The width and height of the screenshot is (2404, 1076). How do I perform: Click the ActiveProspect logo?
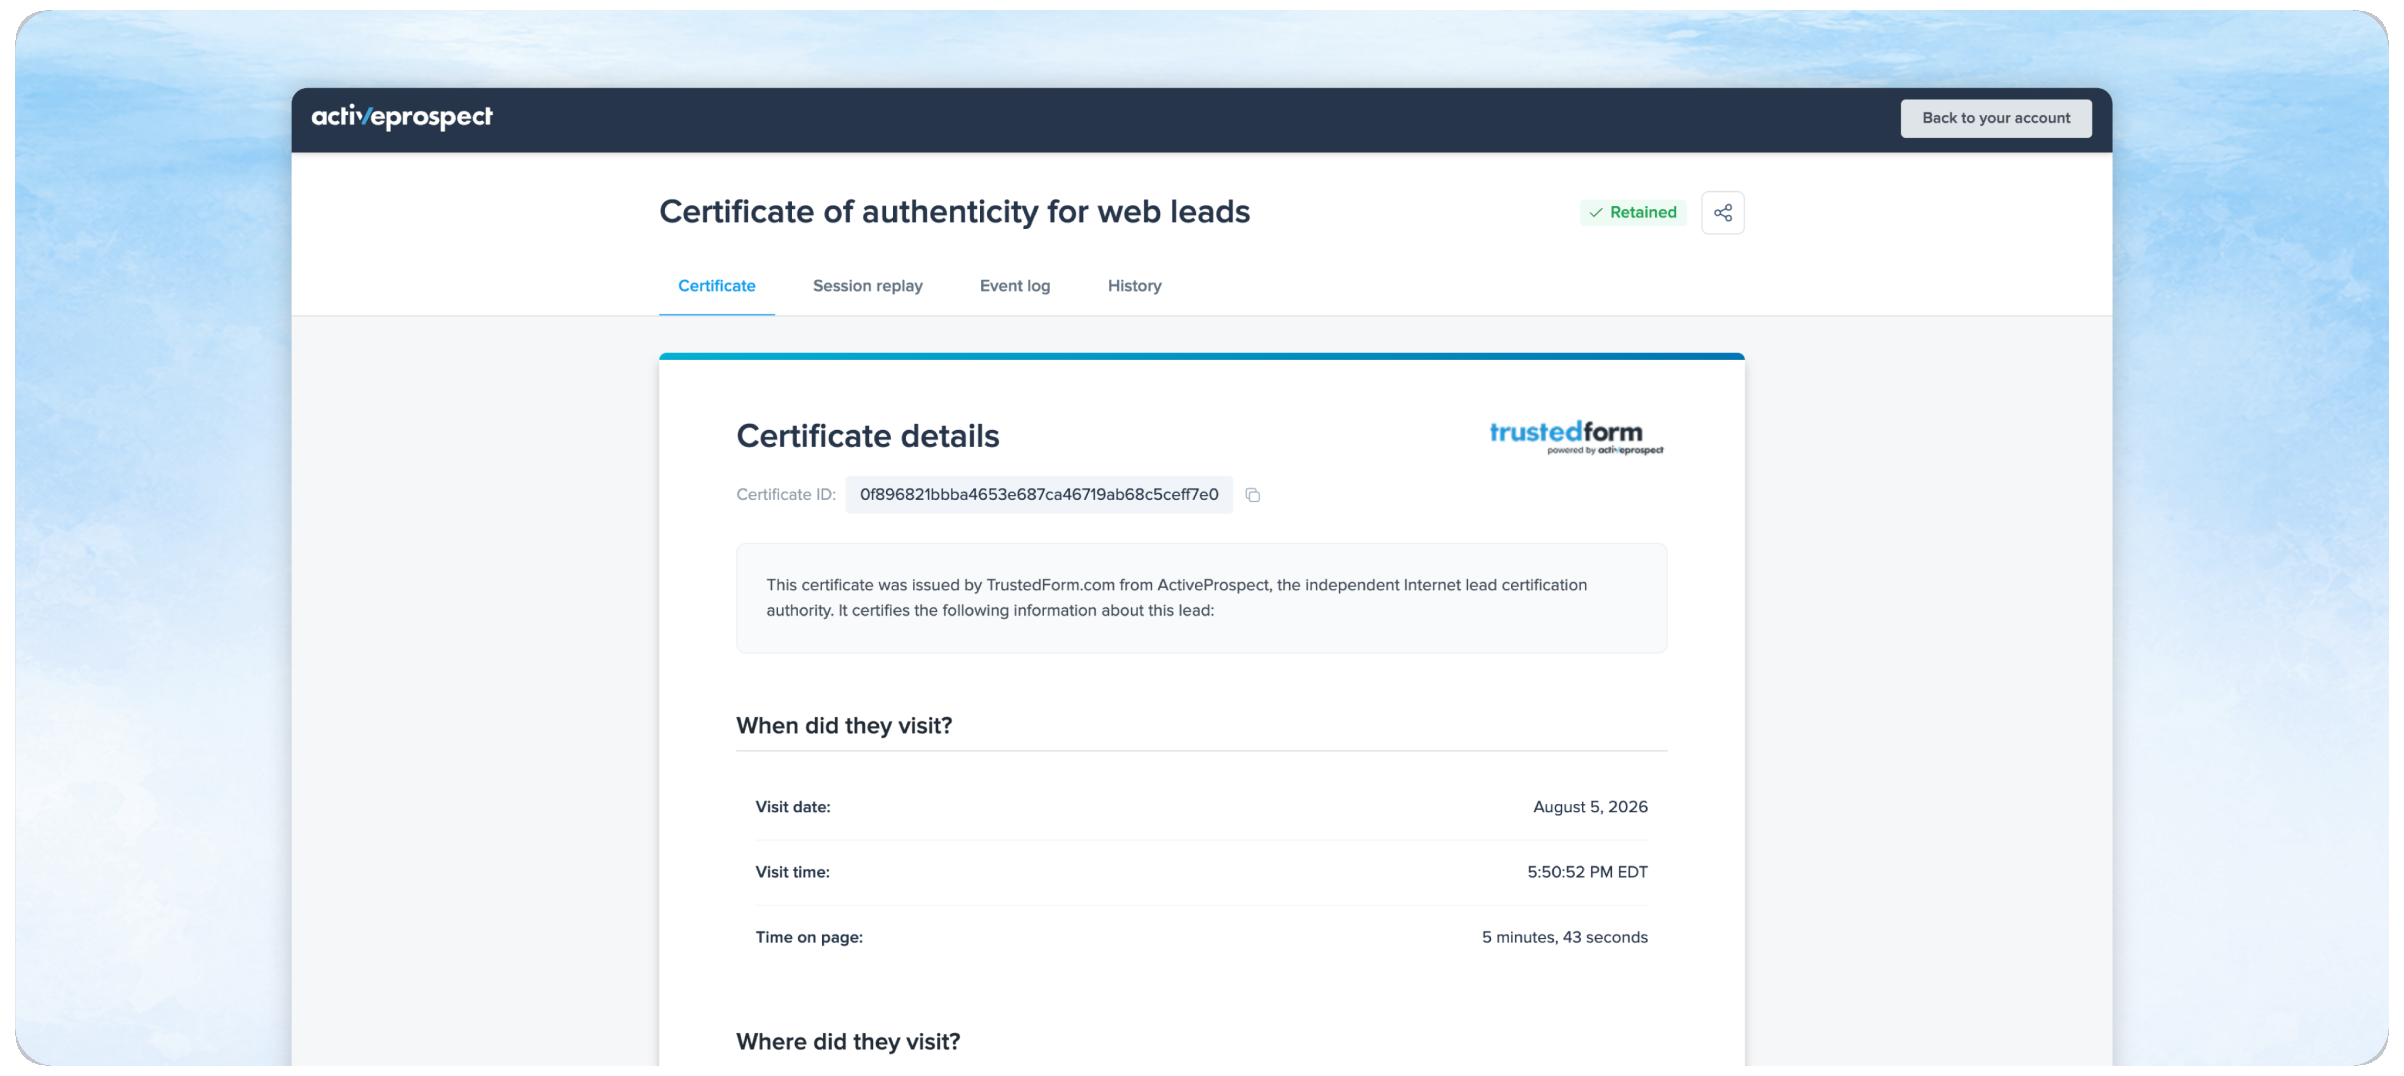[x=402, y=118]
